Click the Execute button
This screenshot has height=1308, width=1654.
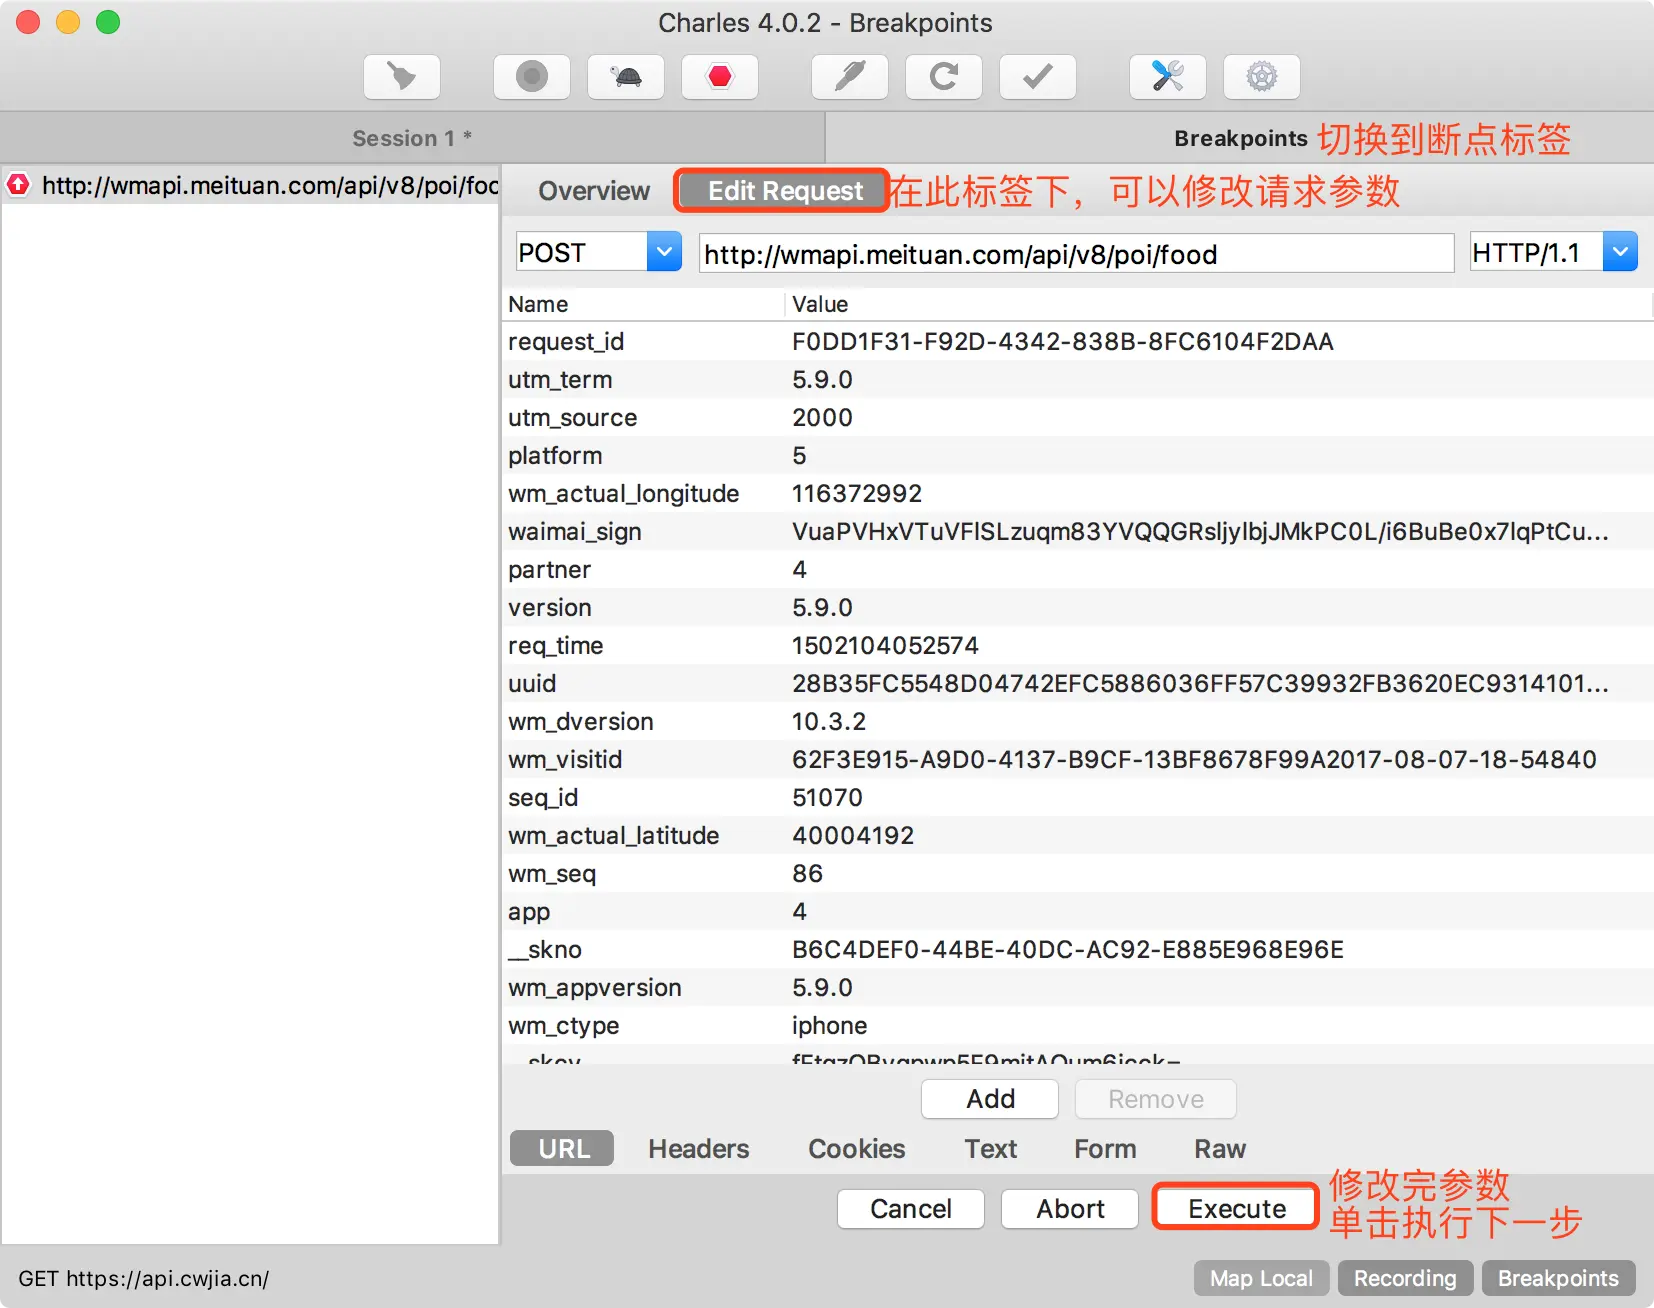(x=1237, y=1208)
